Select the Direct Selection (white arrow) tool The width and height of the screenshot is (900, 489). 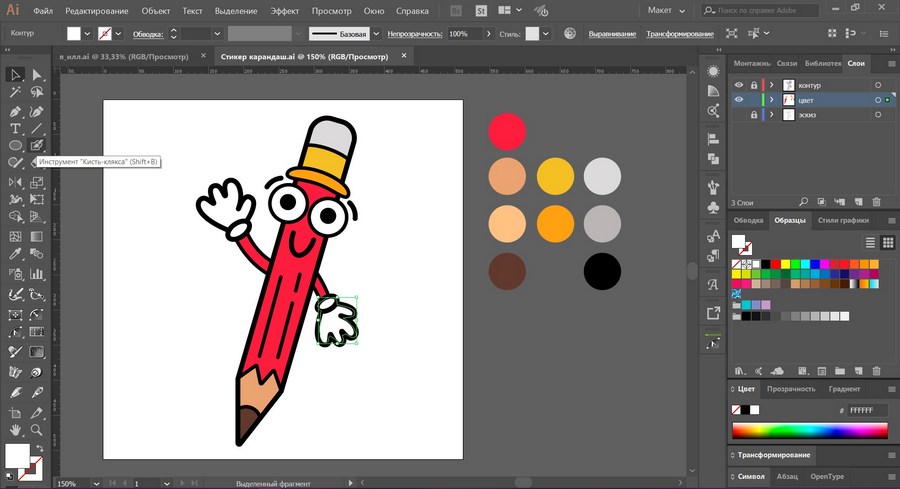(37, 75)
